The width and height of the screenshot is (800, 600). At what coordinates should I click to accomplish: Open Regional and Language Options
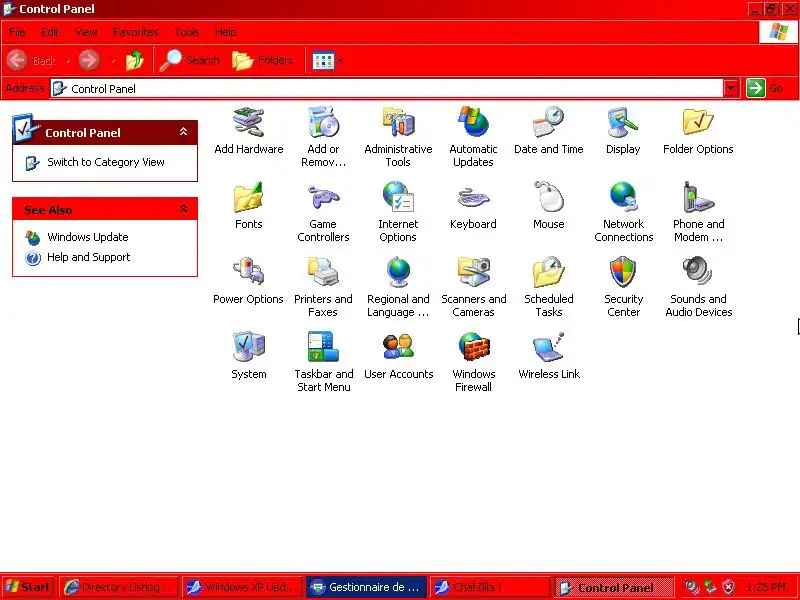pyautogui.click(x=398, y=287)
